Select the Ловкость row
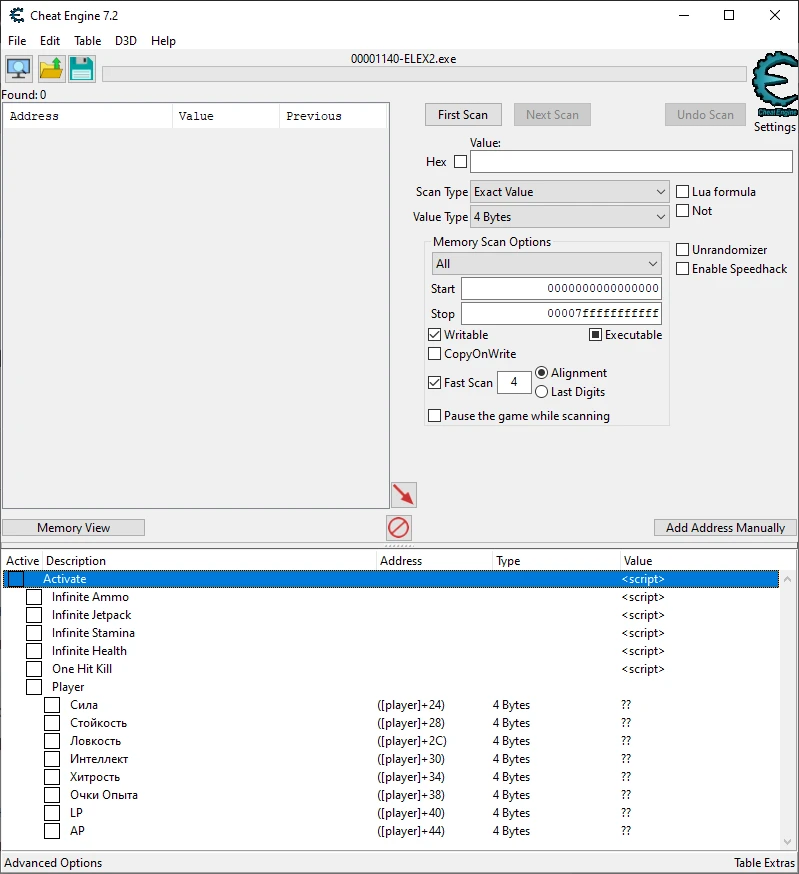The width and height of the screenshot is (799, 874). click(x=391, y=741)
